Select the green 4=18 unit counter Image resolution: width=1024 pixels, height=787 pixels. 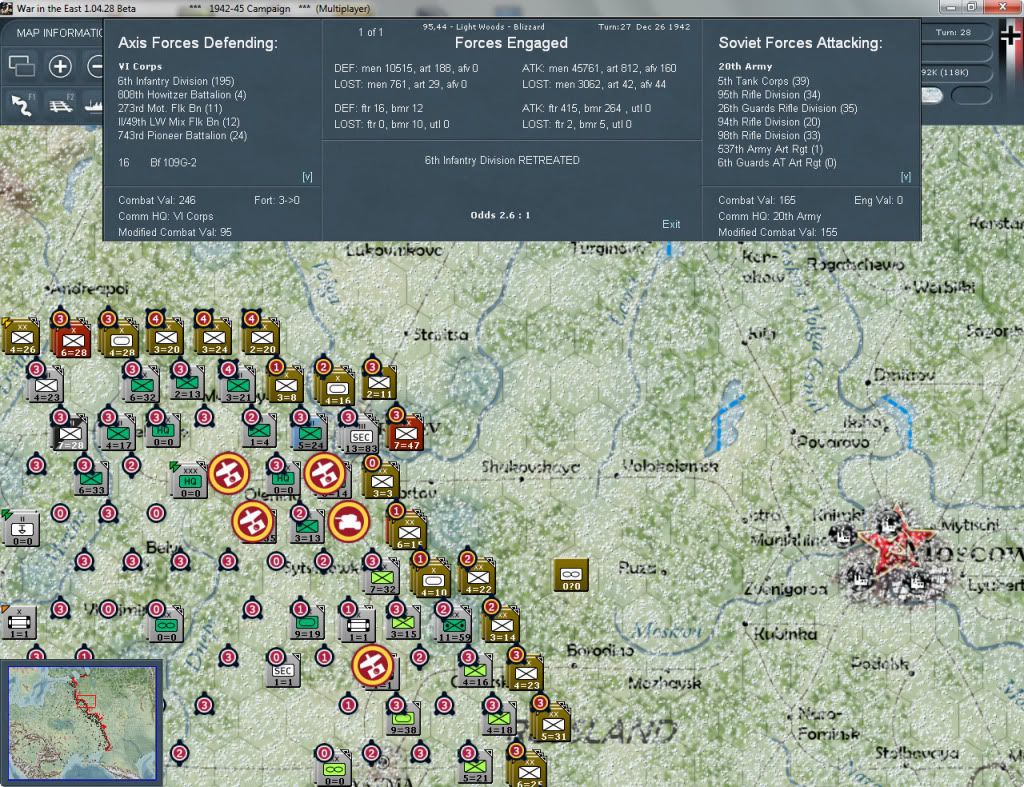coord(499,718)
